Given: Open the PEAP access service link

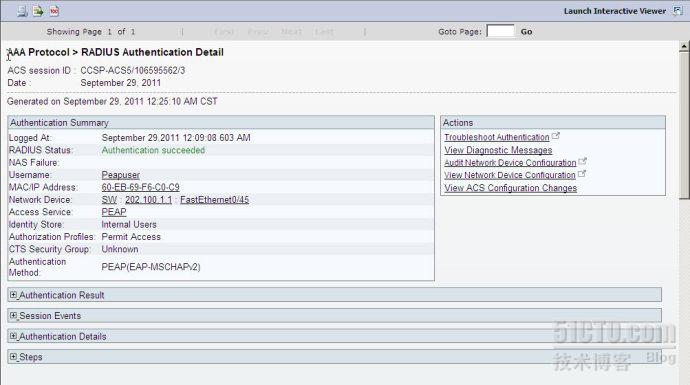Looking at the screenshot, I should (x=114, y=212).
